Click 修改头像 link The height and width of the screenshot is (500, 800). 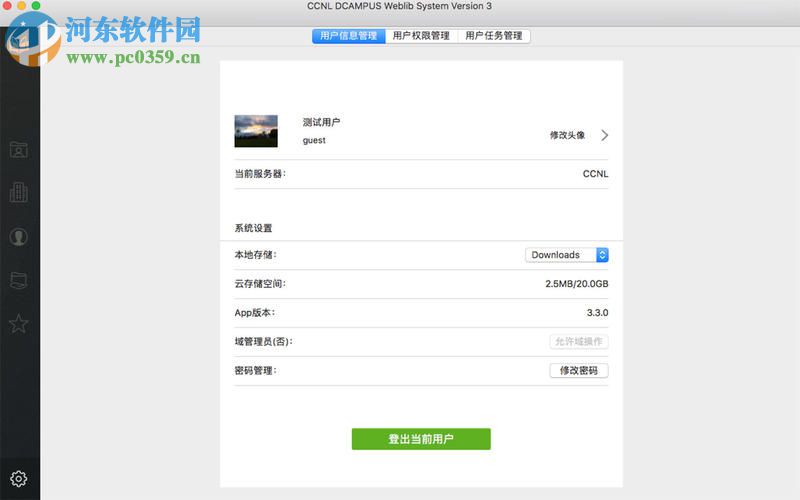point(567,135)
